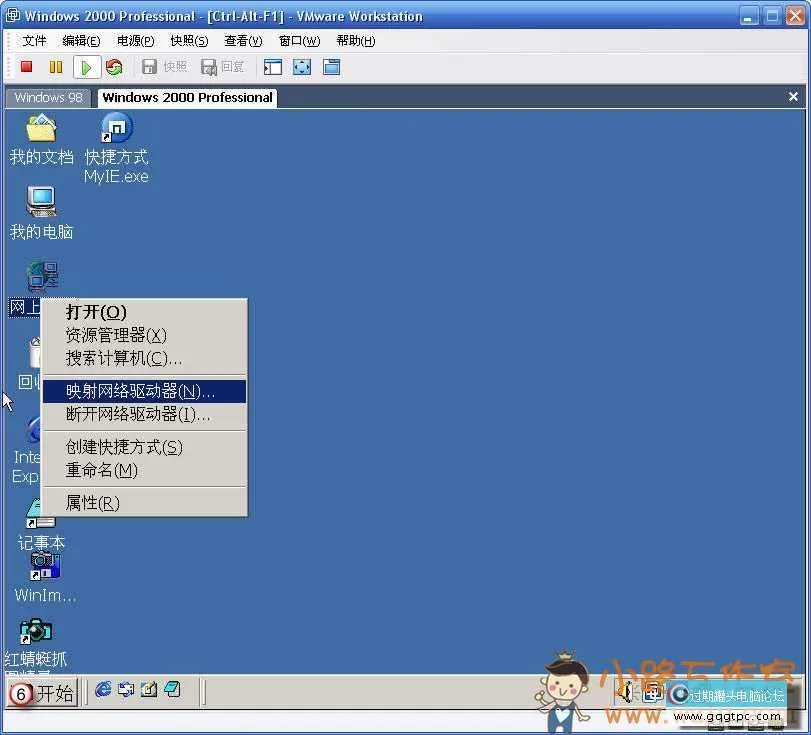Select 属性 at the bottom of the context menu
This screenshot has height=735, width=811.
91,502
